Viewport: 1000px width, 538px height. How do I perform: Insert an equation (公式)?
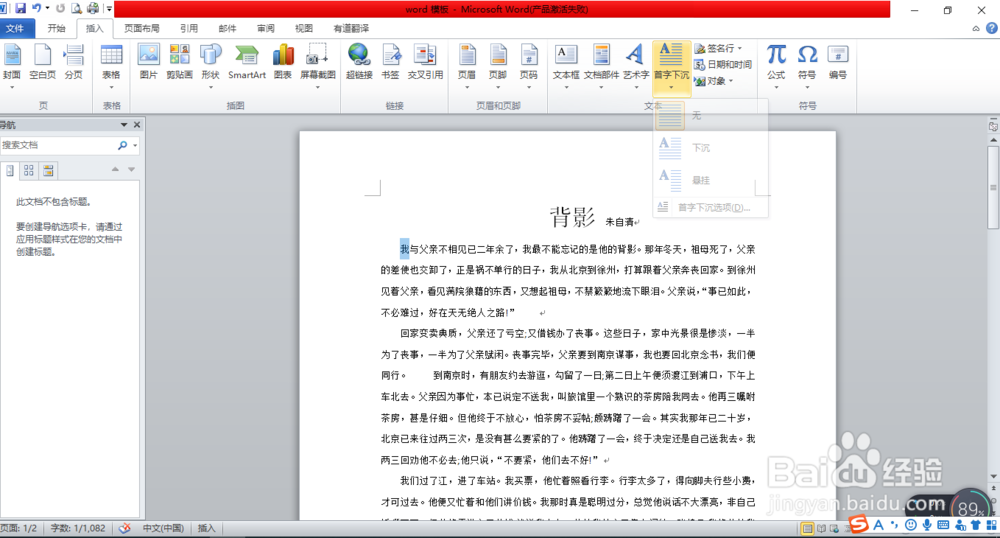click(776, 64)
